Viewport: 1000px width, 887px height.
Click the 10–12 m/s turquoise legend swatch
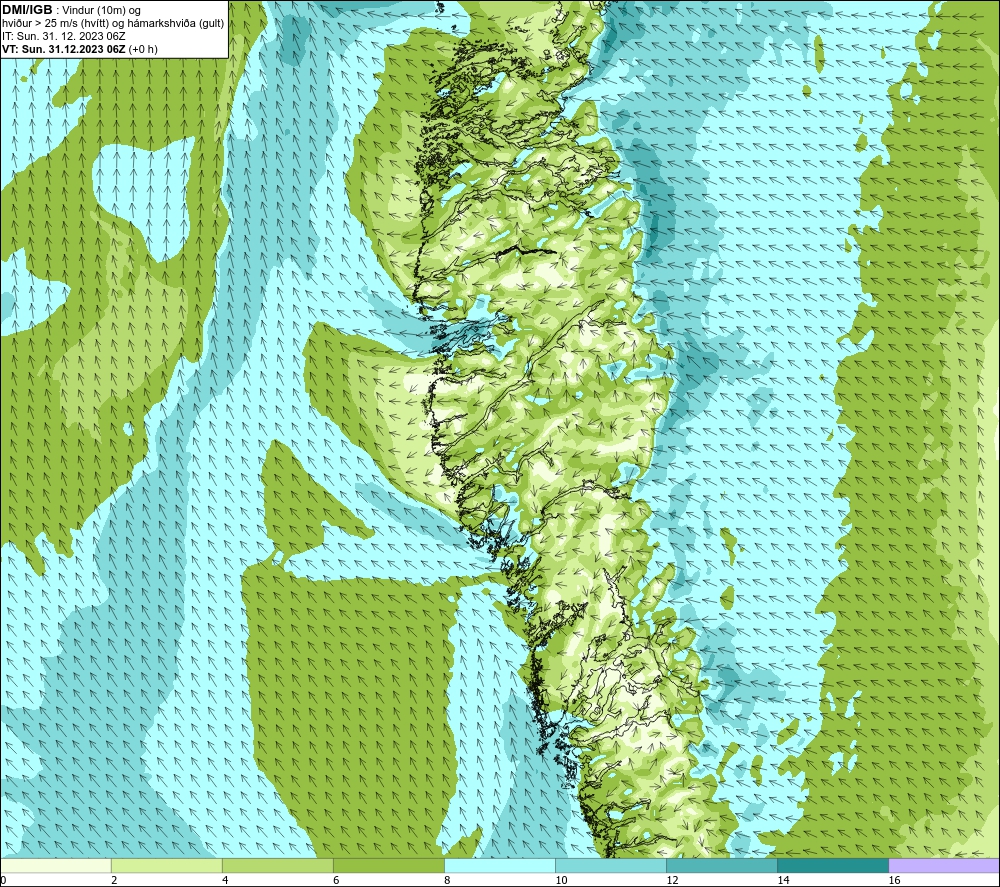(x=610, y=865)
